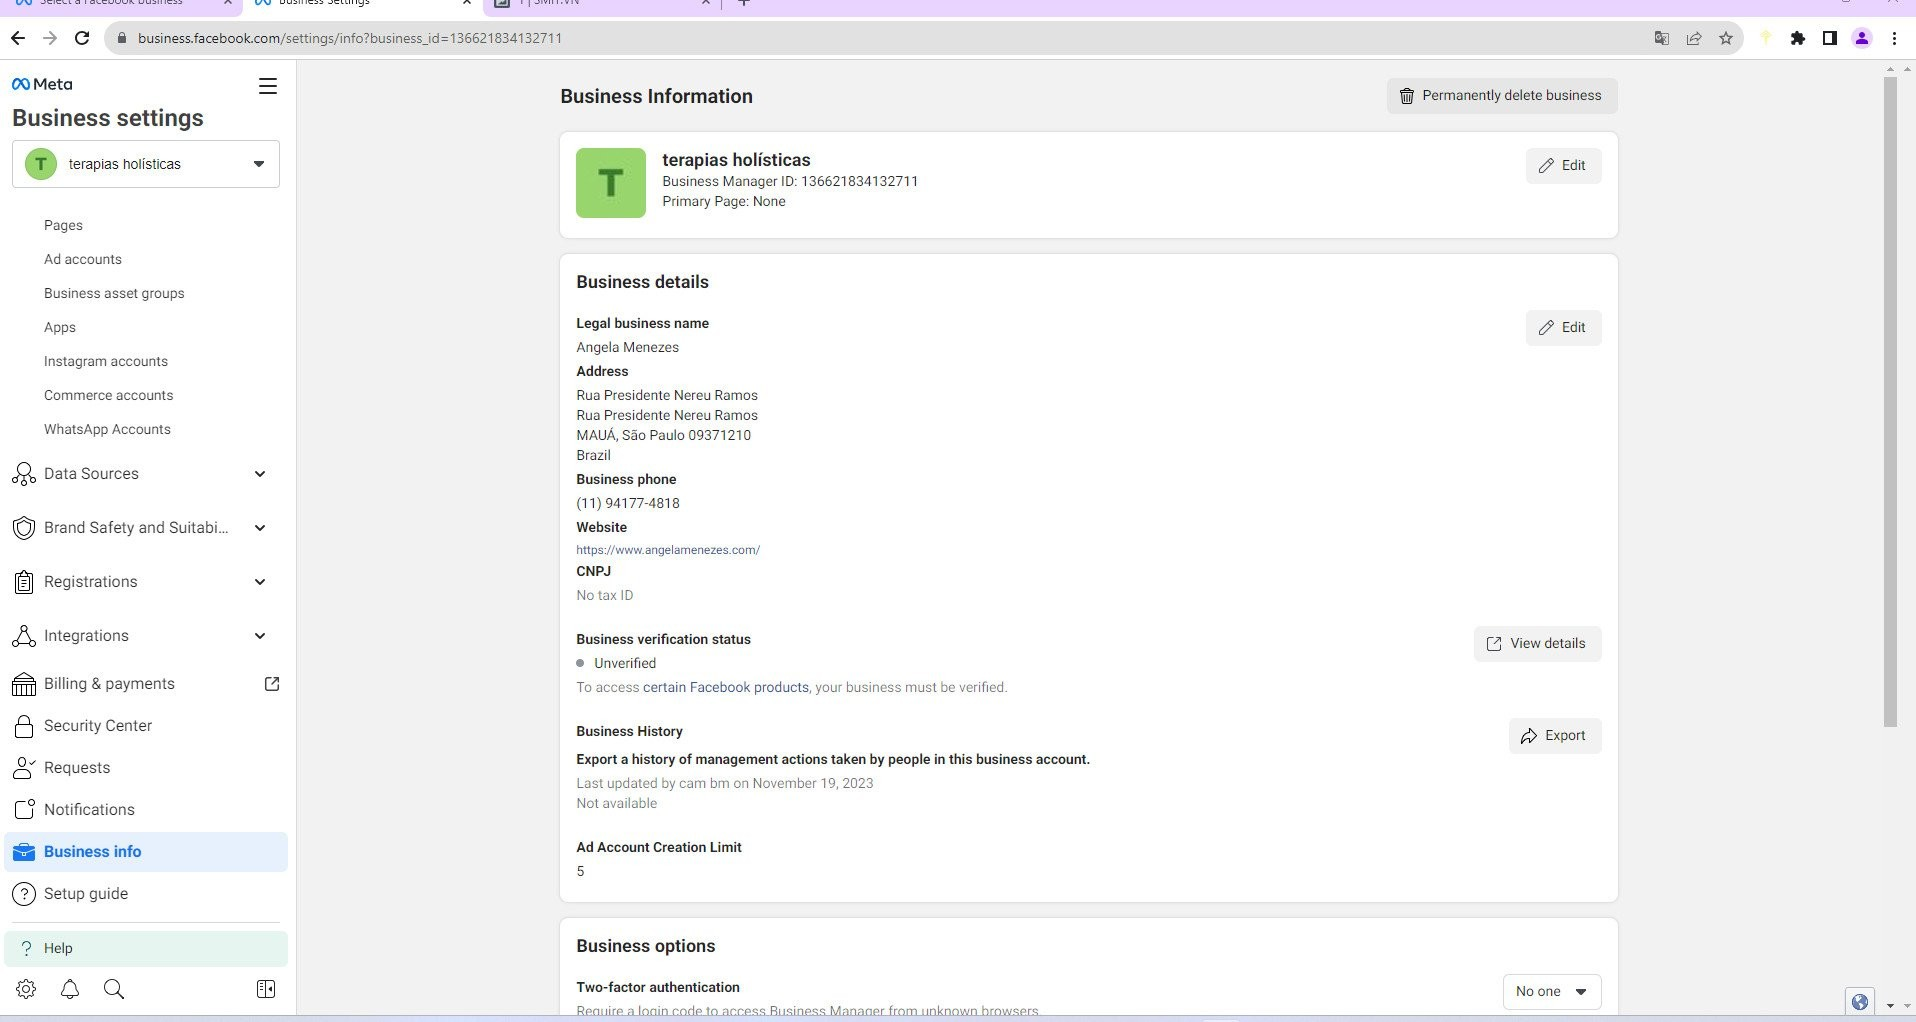Expand Brand Safety and Suitability chevron

[x=260, y=528]
